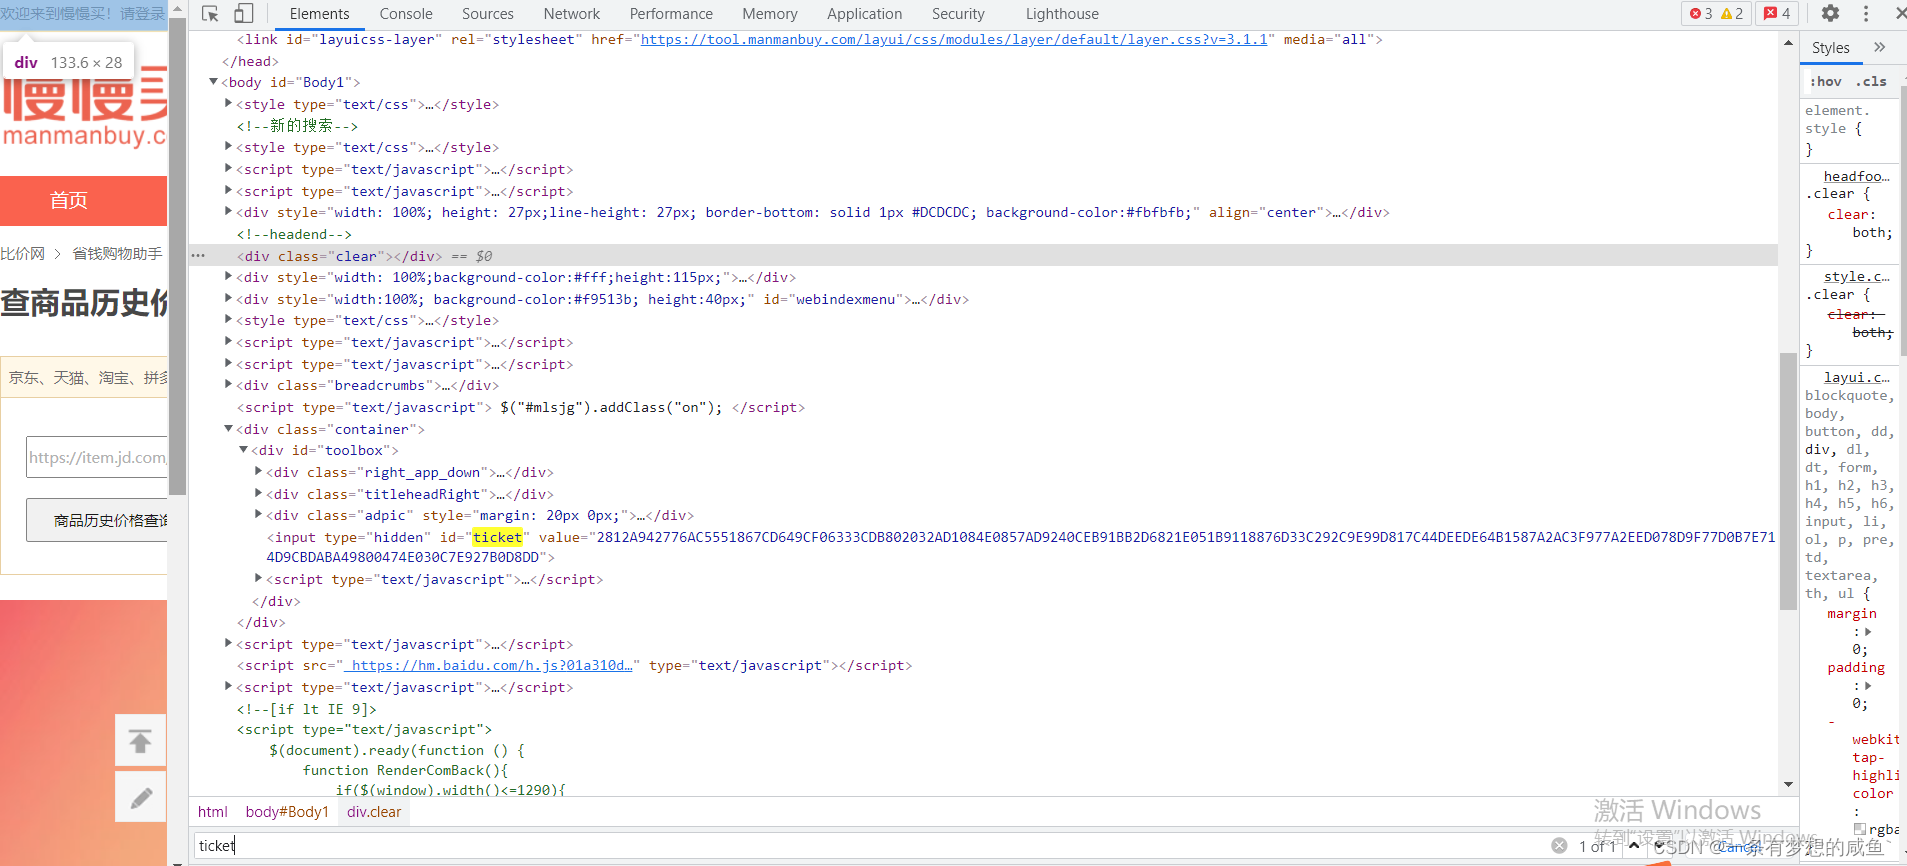Screen dimensions: 1907x866
Task: Open the DevTools three-dot menu
Action: (x=1866, y=13)
